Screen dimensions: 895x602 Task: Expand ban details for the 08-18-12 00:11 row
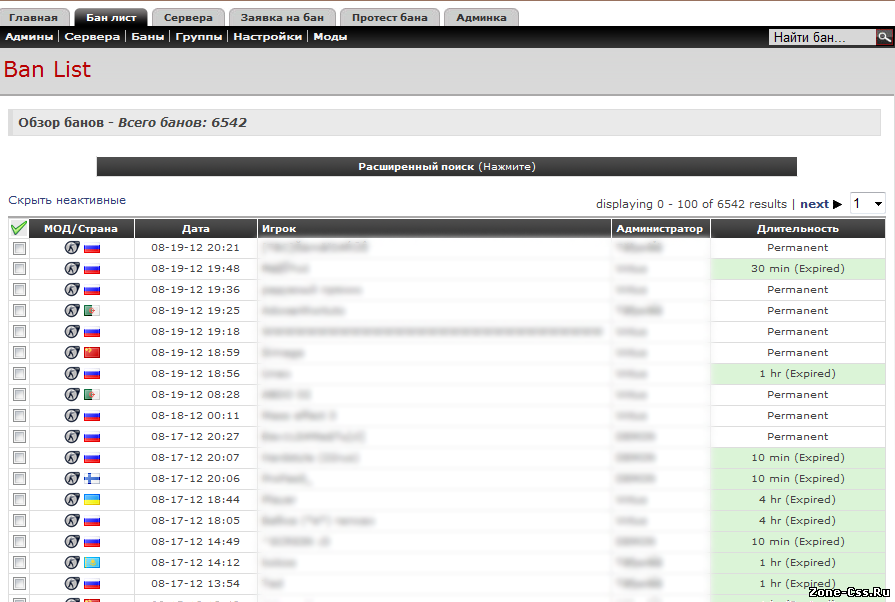(435, 416)
